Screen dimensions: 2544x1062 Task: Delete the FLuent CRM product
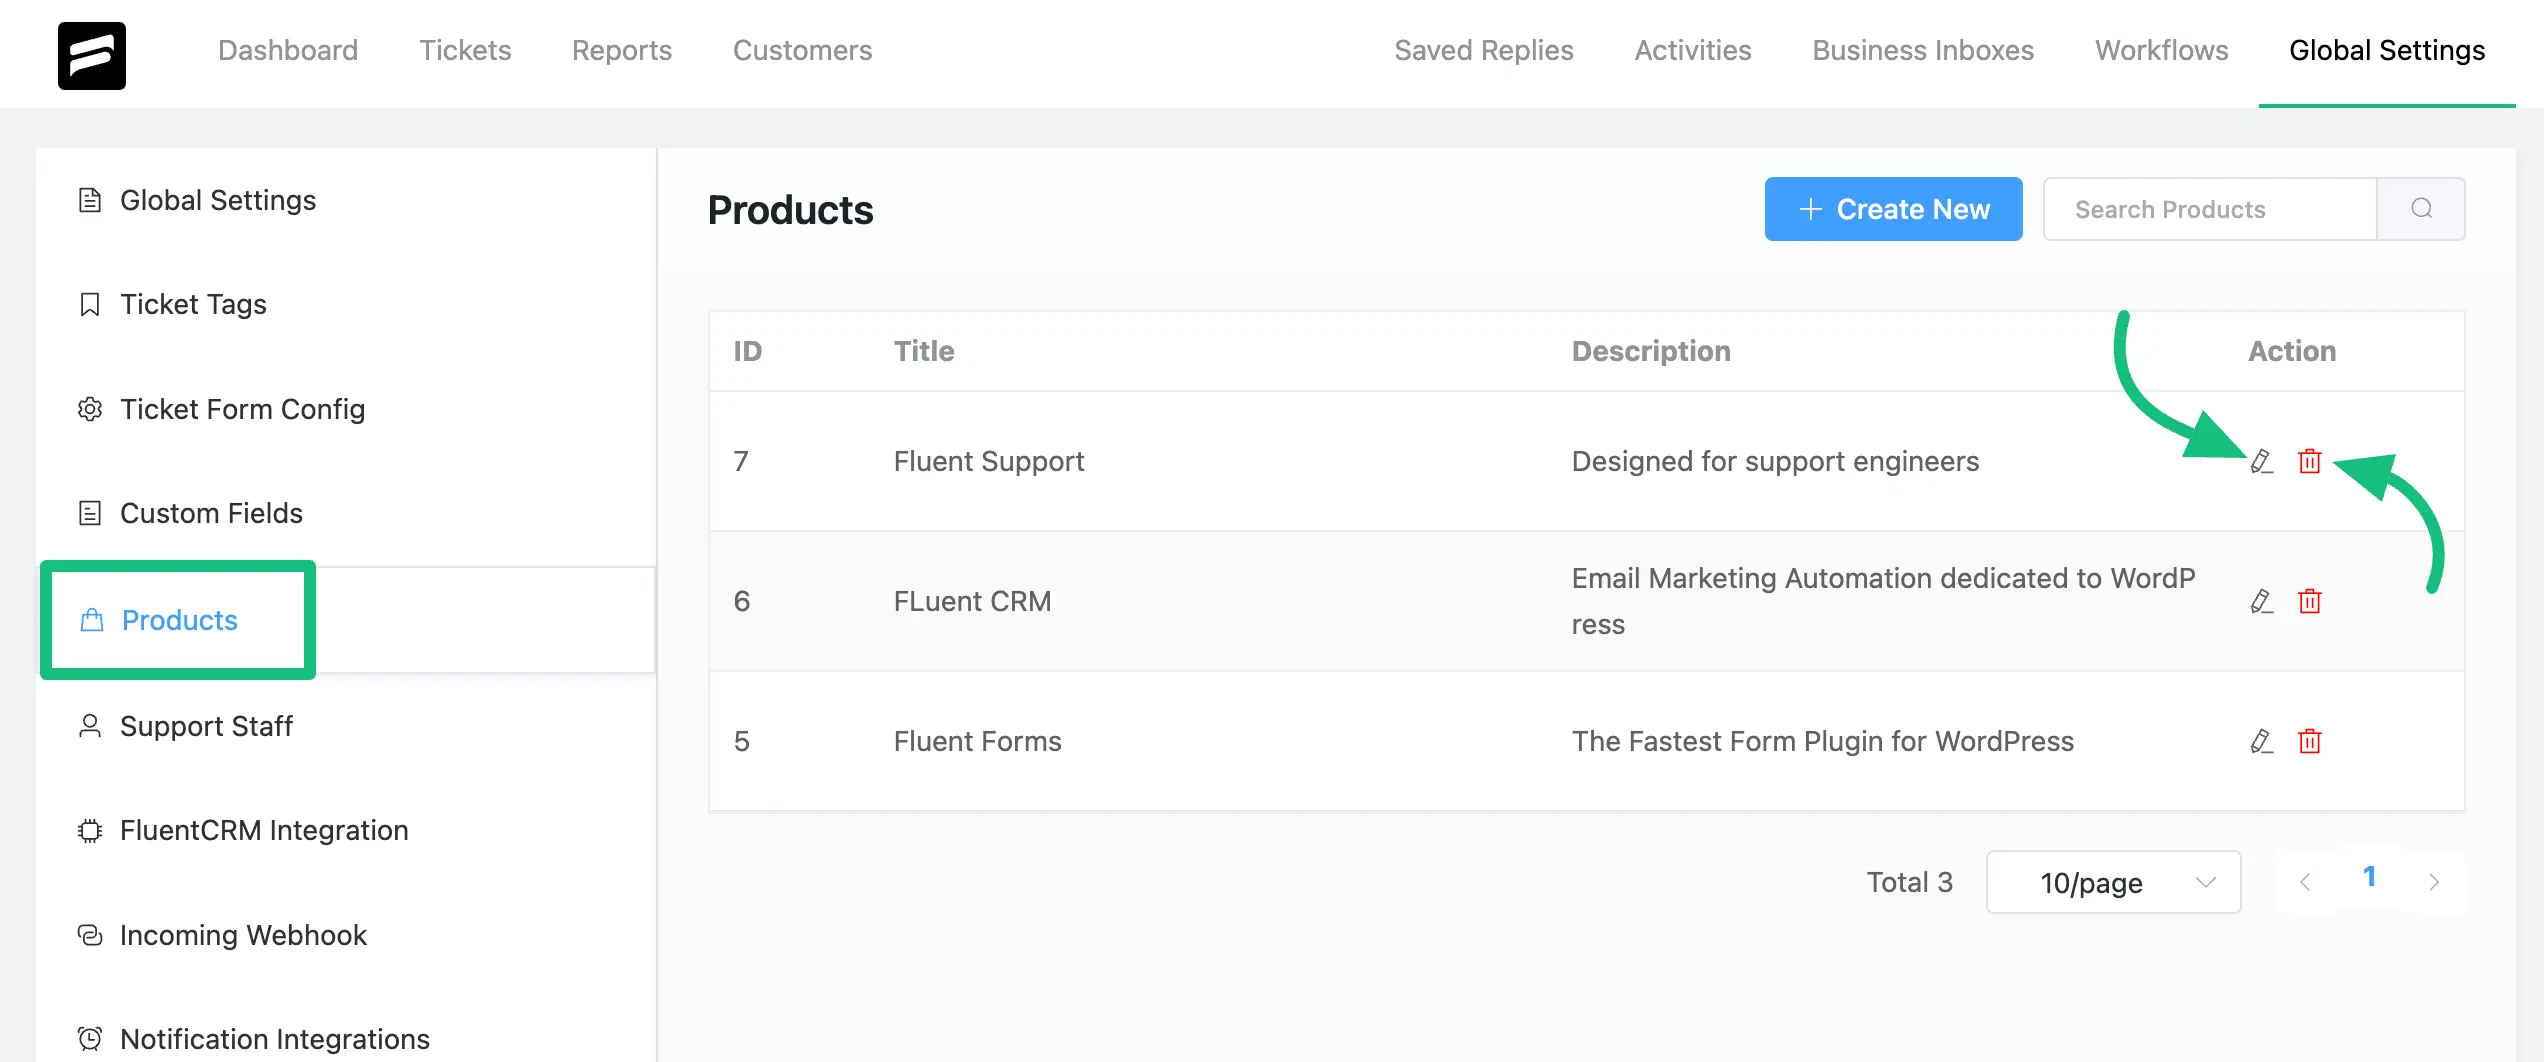click(2309, 601)
